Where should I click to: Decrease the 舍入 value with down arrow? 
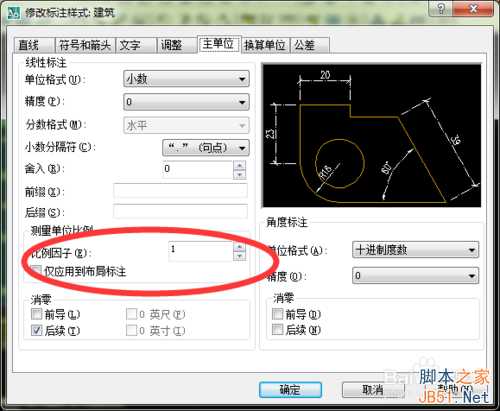(240, 174)
